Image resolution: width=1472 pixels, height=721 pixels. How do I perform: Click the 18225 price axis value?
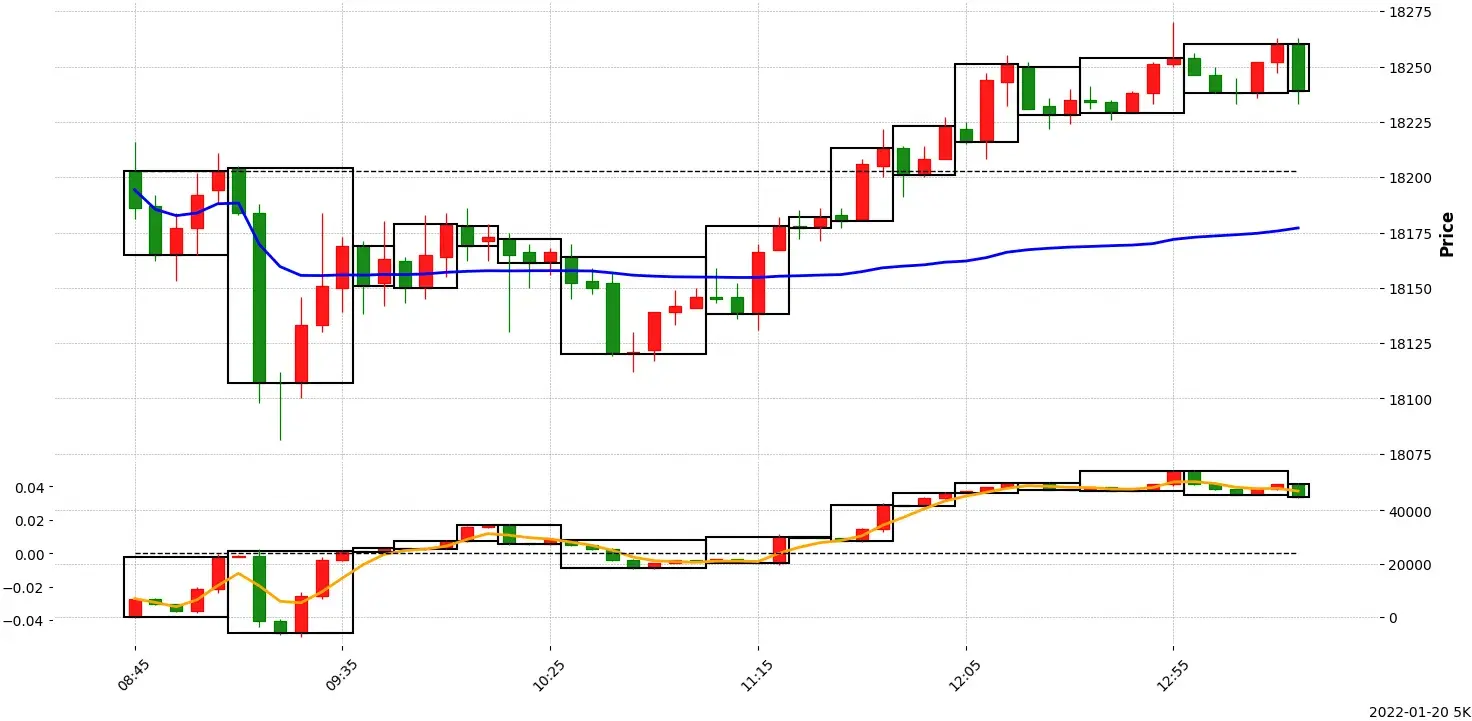[1411, 123]
